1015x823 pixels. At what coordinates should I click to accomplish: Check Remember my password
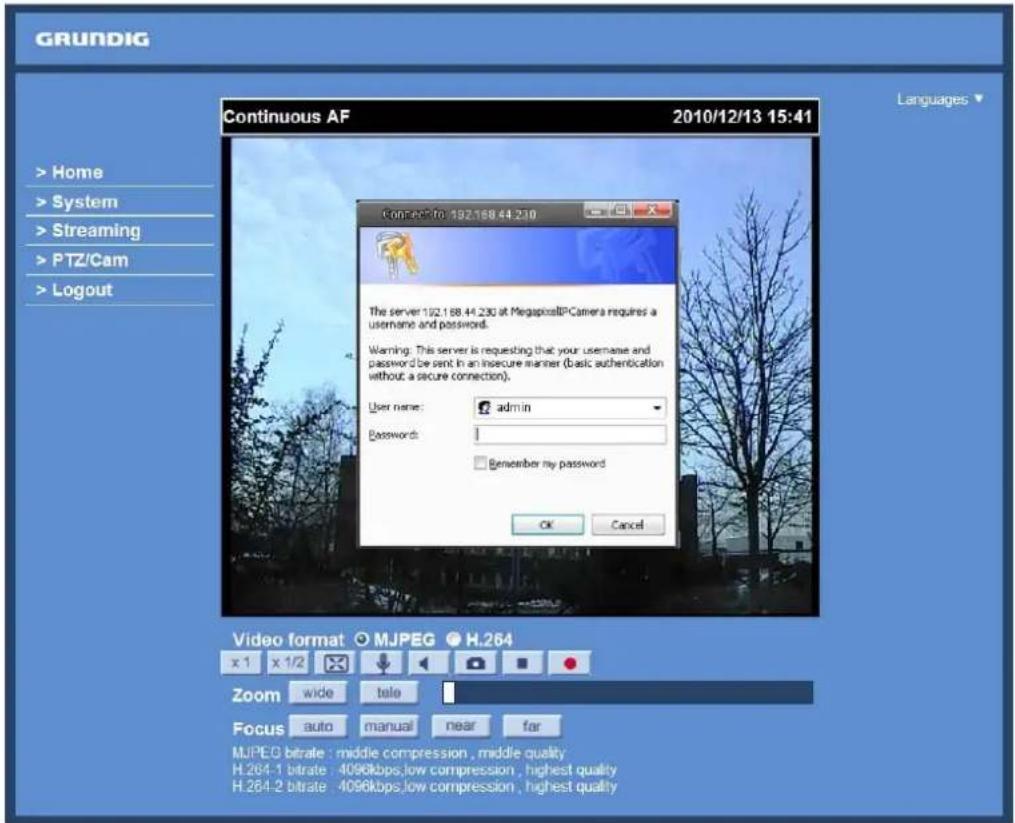tap(480, 463)
